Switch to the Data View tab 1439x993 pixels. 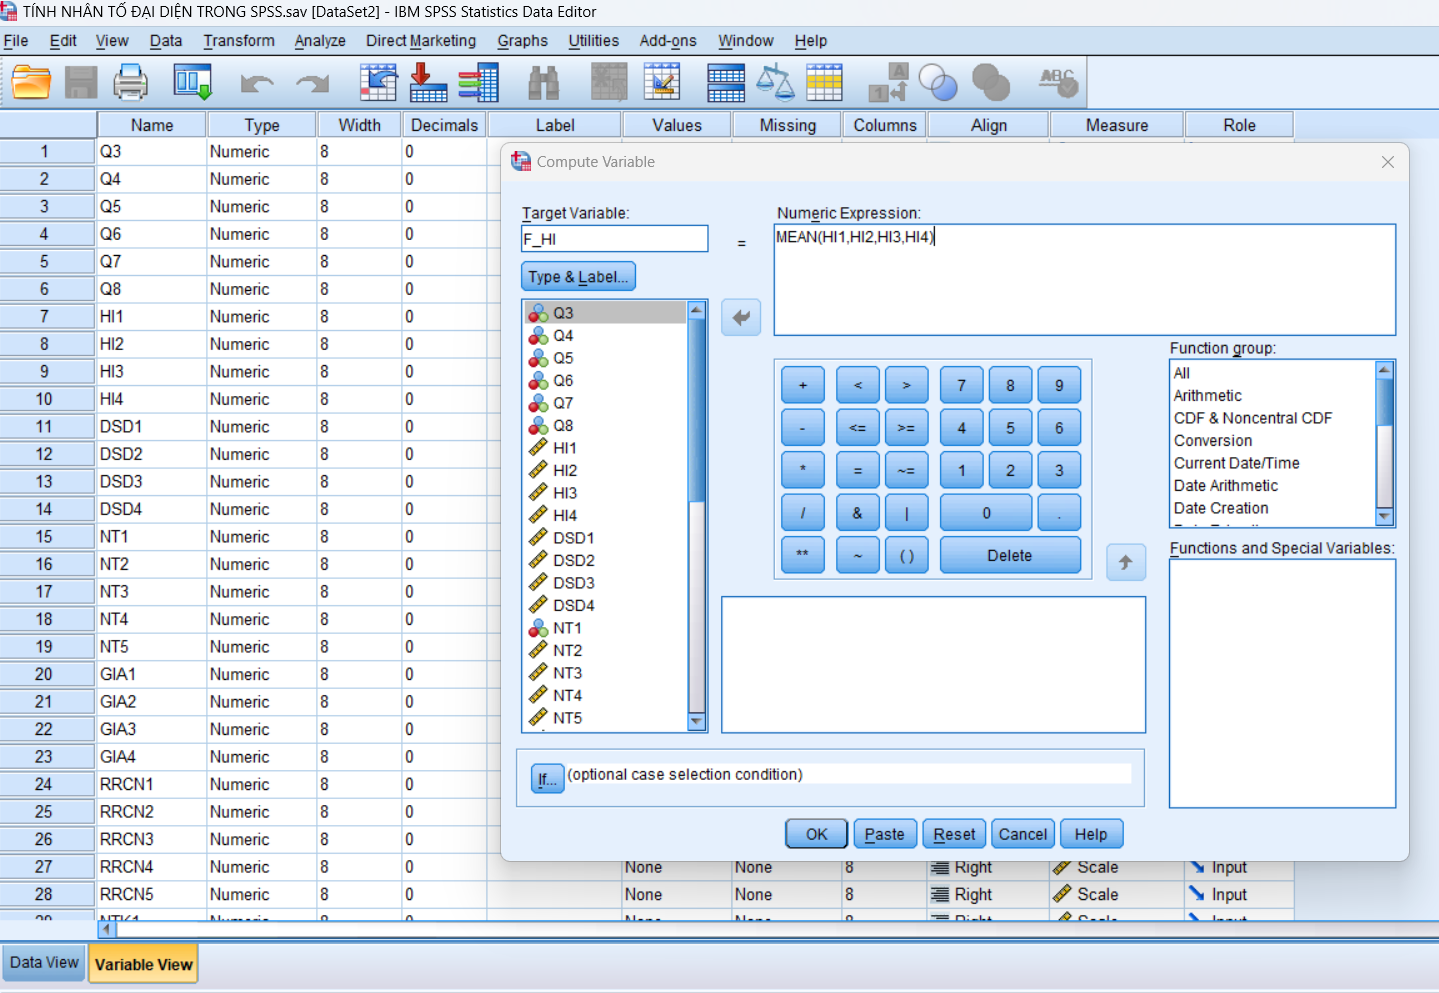(x=44, y=963)
